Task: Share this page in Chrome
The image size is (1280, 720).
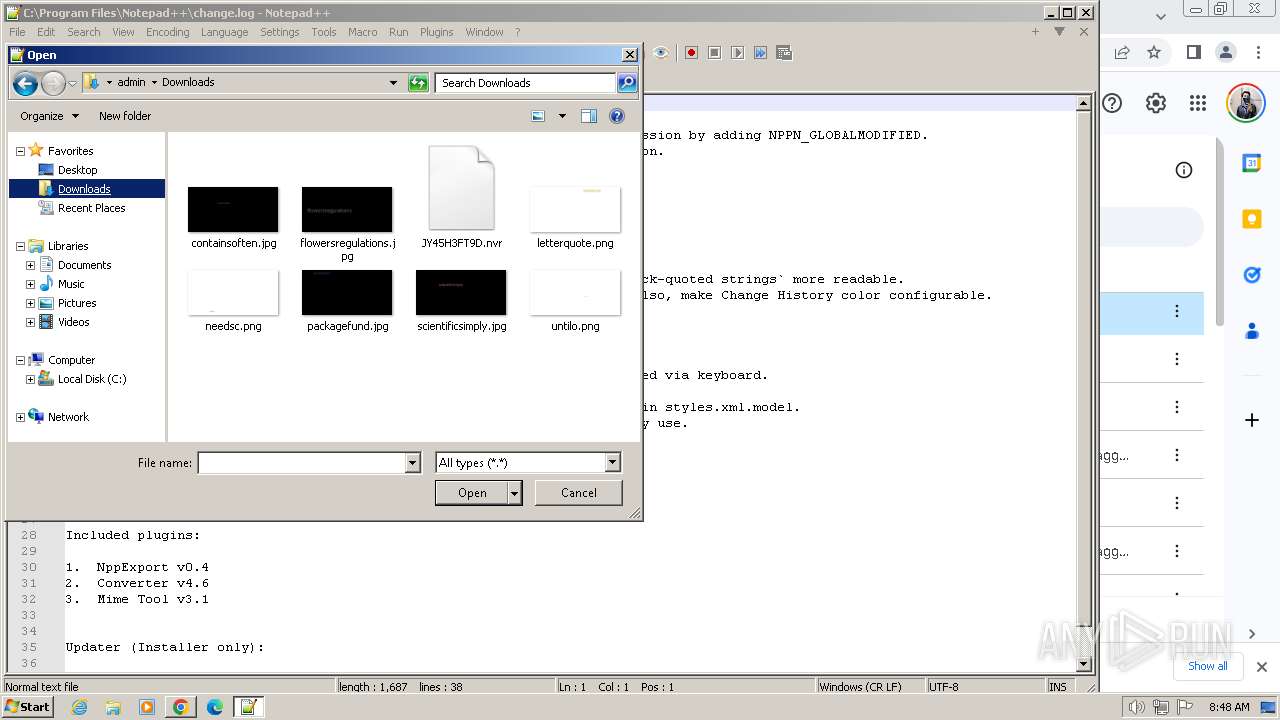Action: pos(1122,52)
